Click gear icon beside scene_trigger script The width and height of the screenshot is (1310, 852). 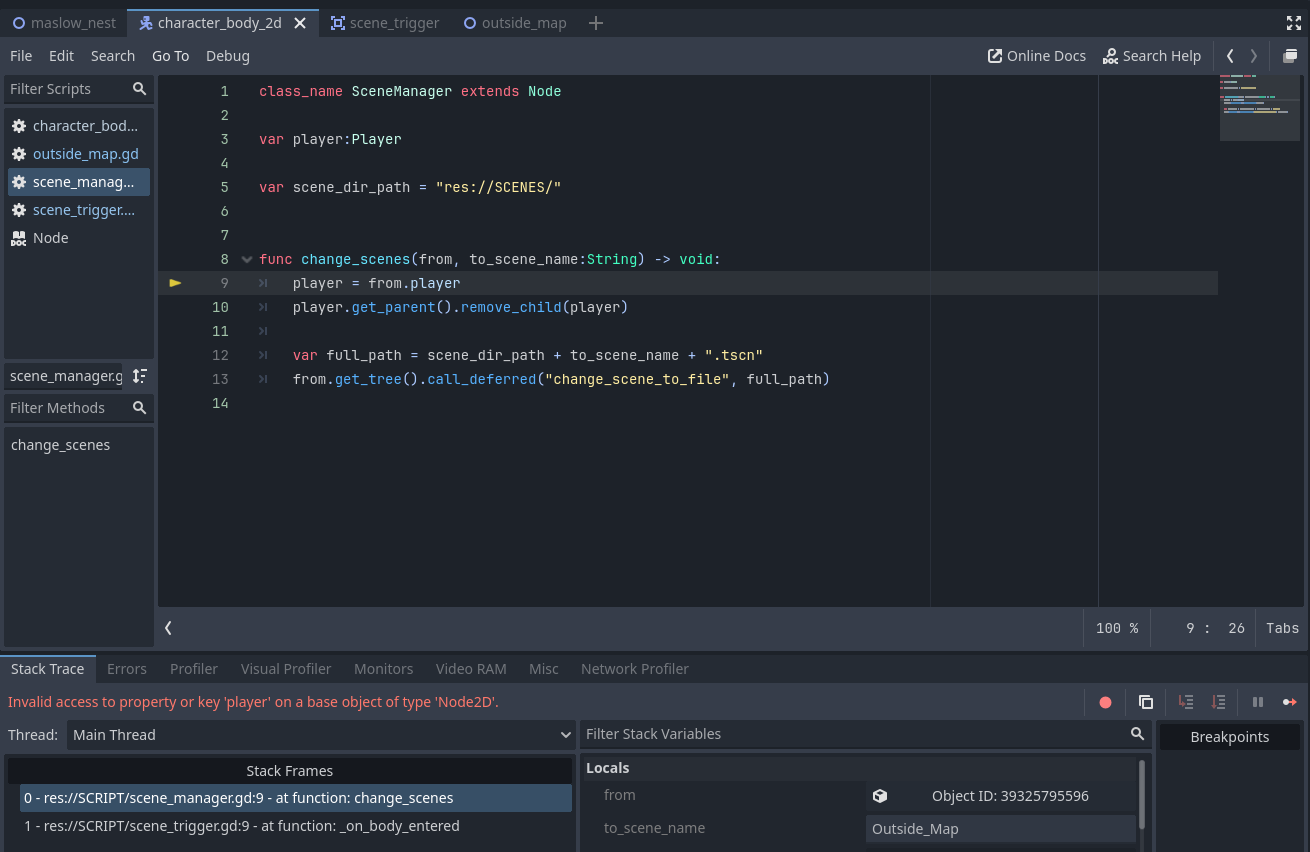(x=19, y=210)
